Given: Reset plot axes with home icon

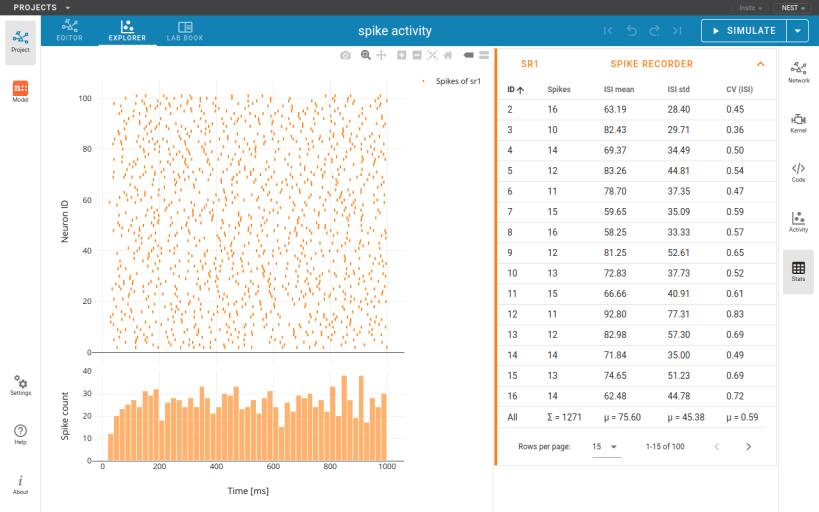Looking at the screenshot, I should click(x=448, y=55).
